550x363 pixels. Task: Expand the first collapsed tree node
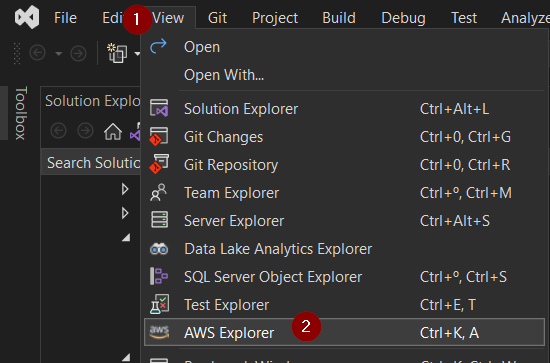click(x=125, y=189)
